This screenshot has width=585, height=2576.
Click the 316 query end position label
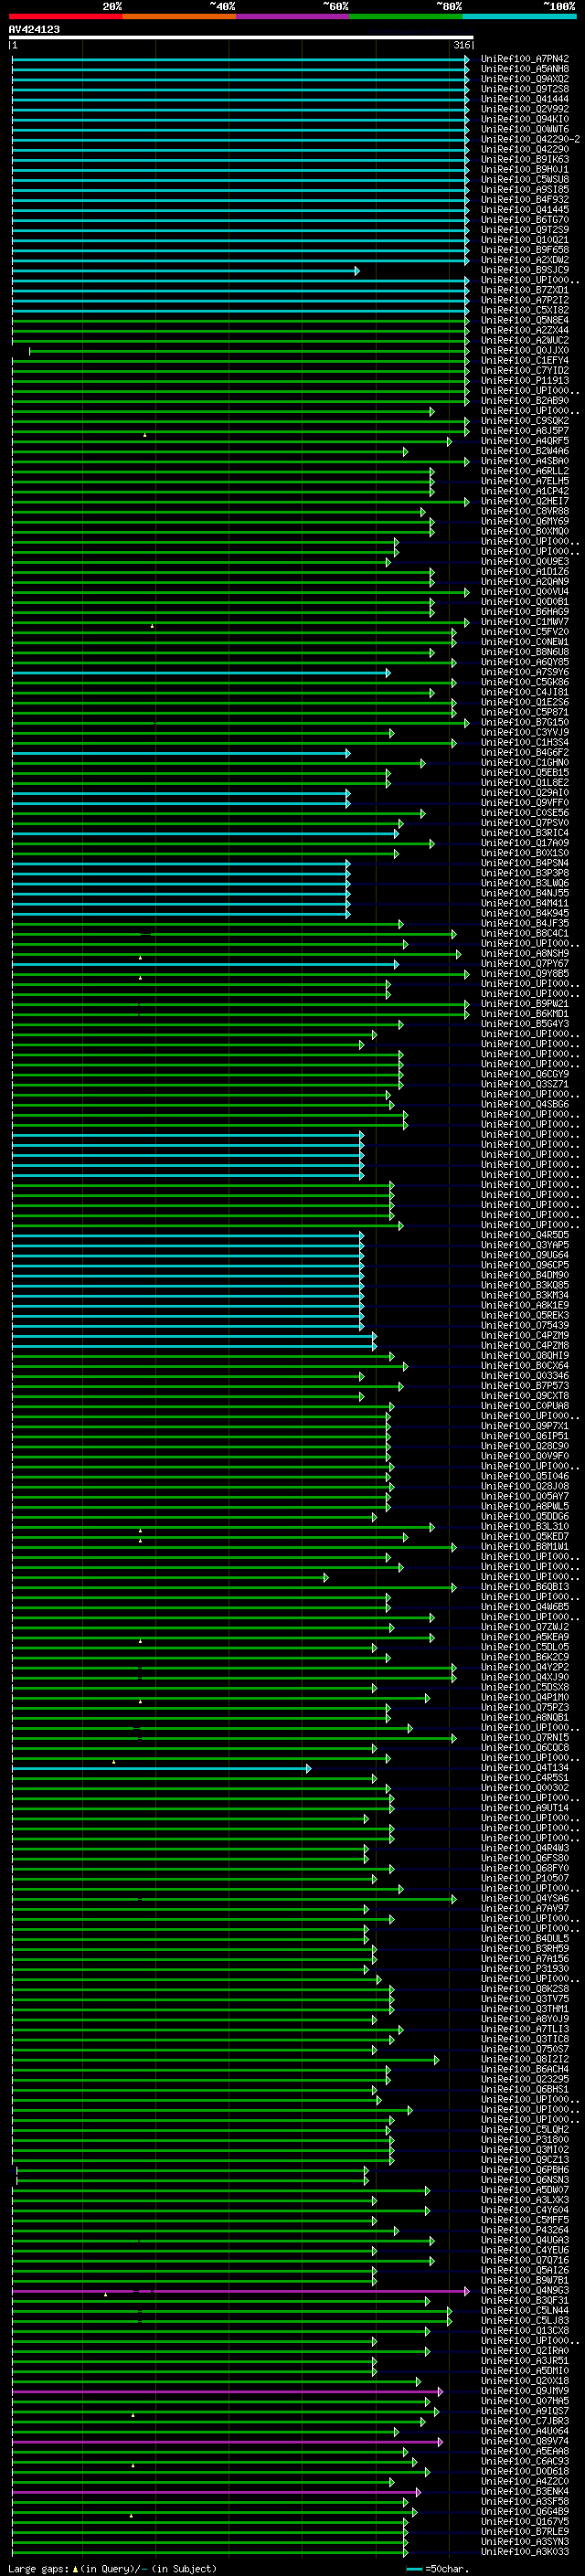[461, 45]
